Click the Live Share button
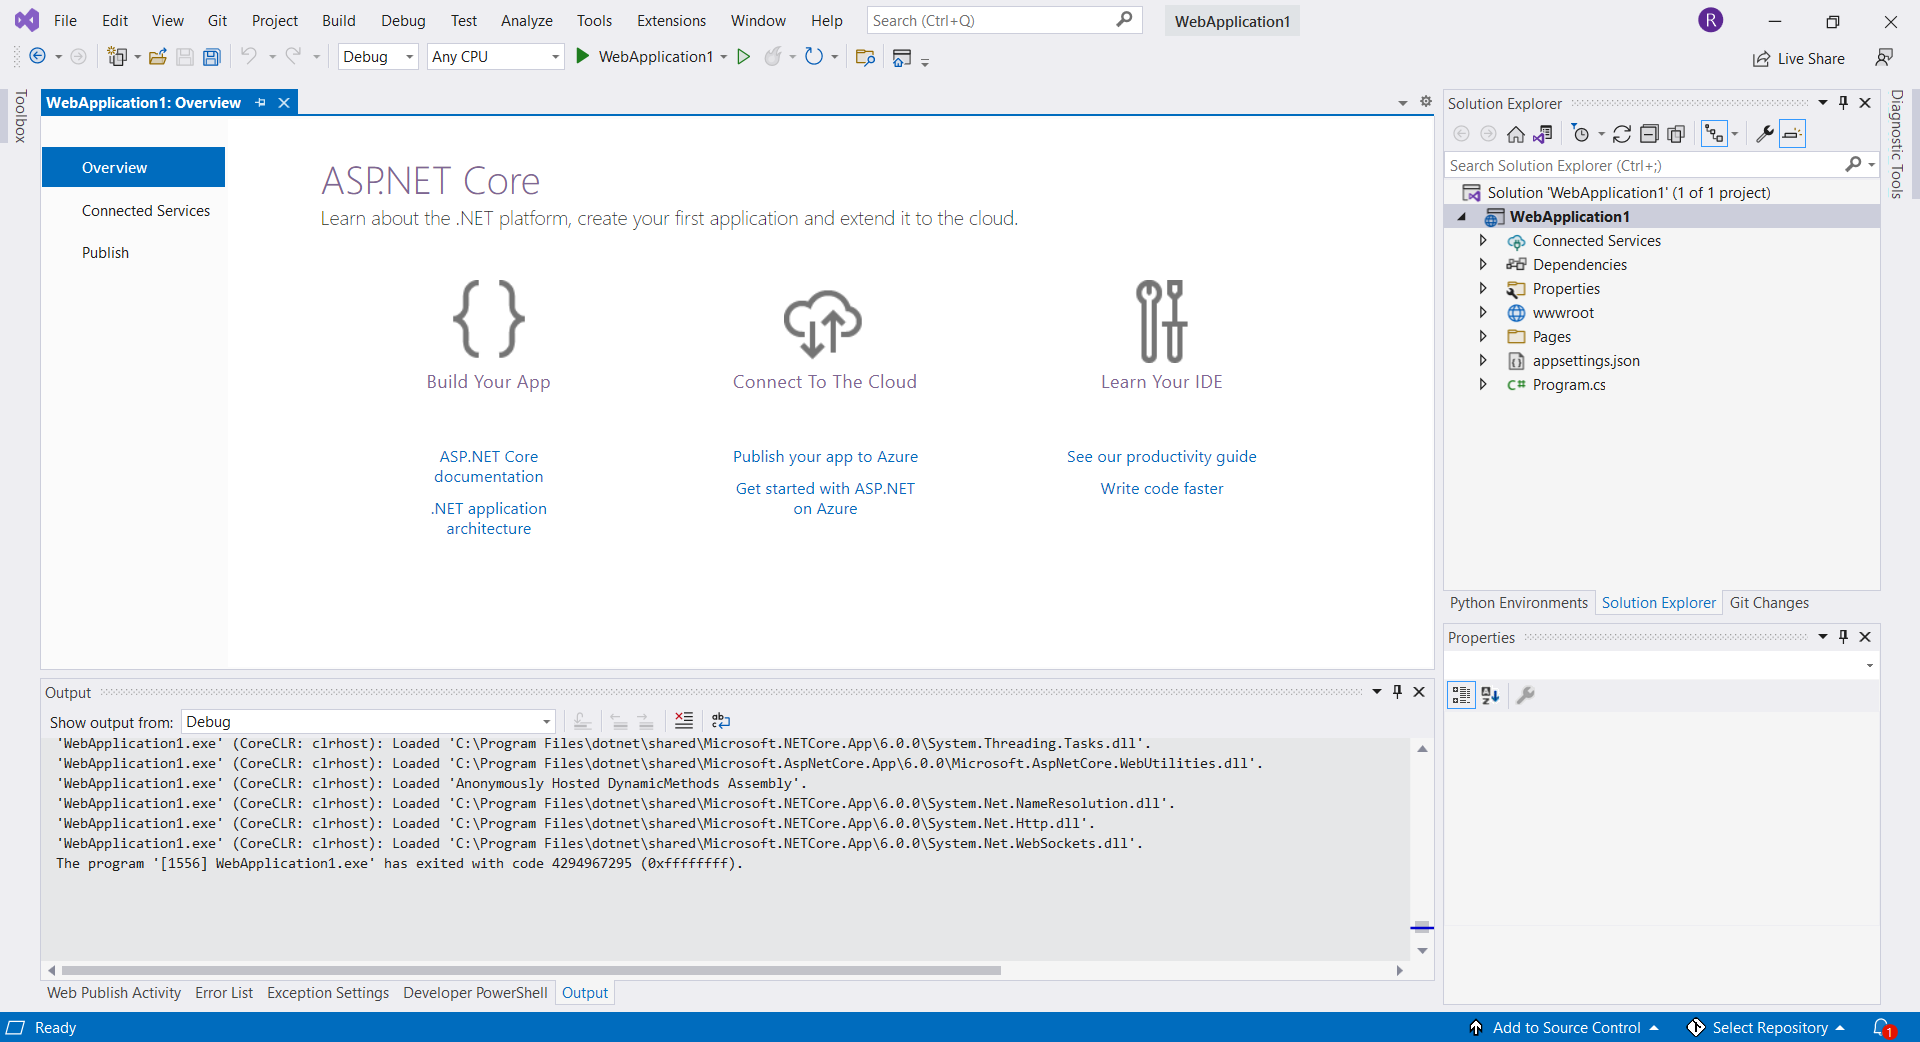Image resolution: width=1920 pixels, height=1042 pixels. [x=1798, y=59]
